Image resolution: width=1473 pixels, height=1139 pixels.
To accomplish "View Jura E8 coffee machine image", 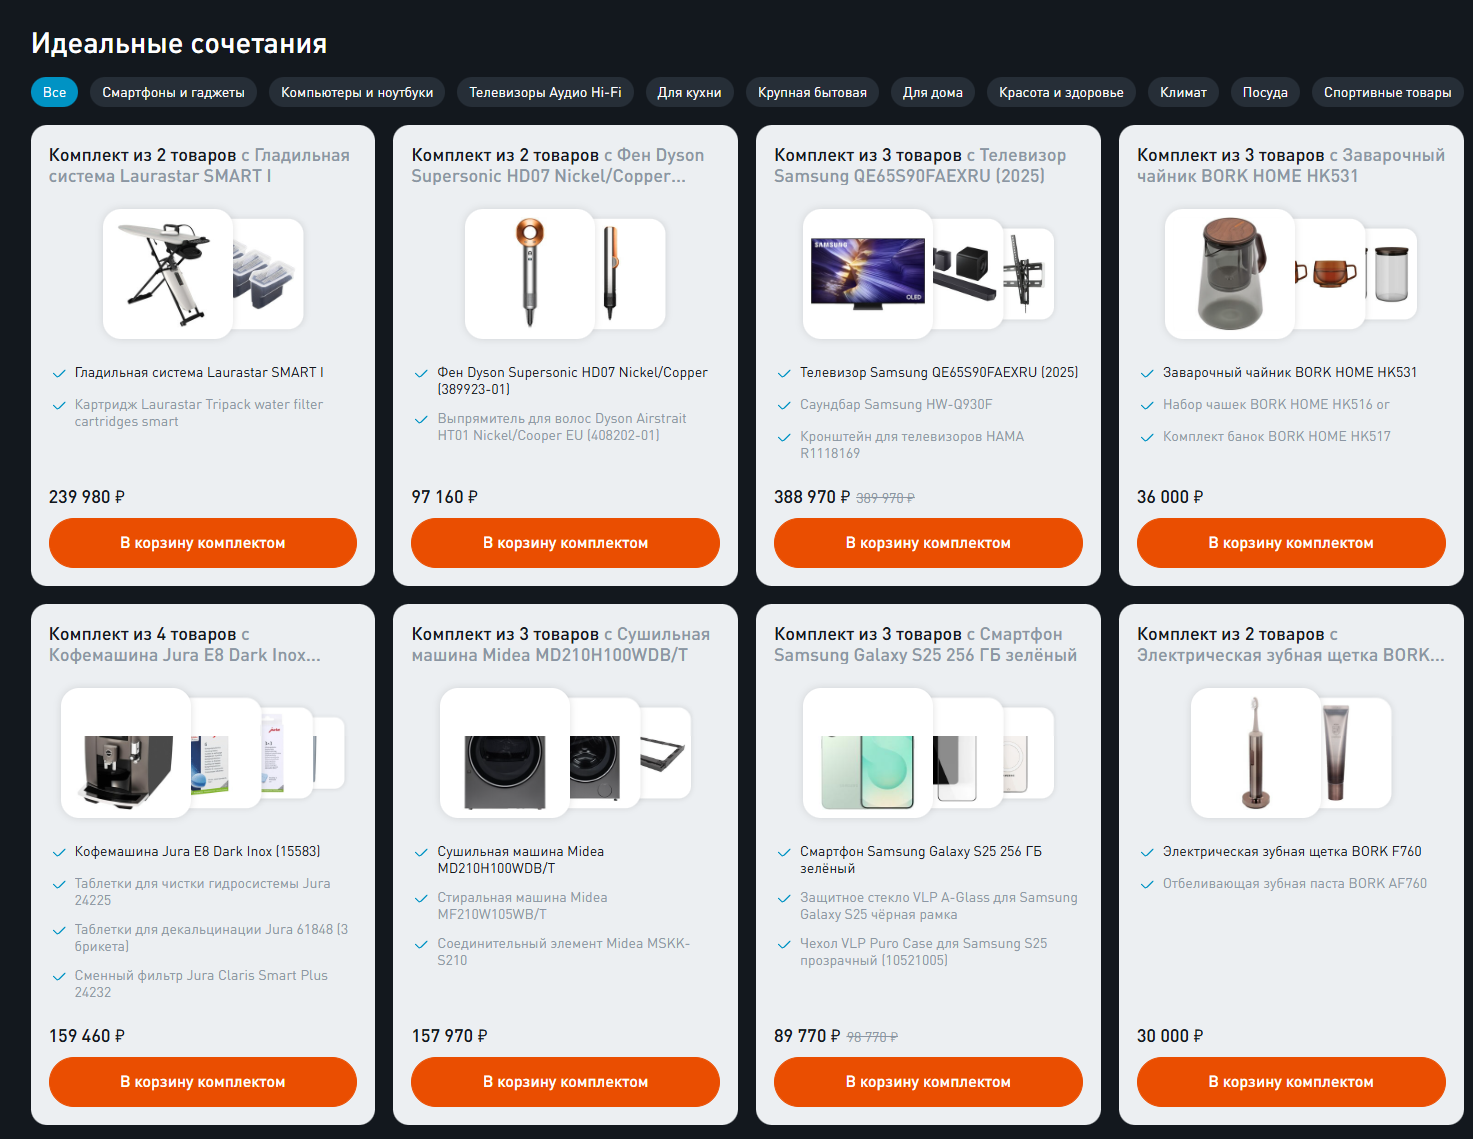I will (126, 753).
